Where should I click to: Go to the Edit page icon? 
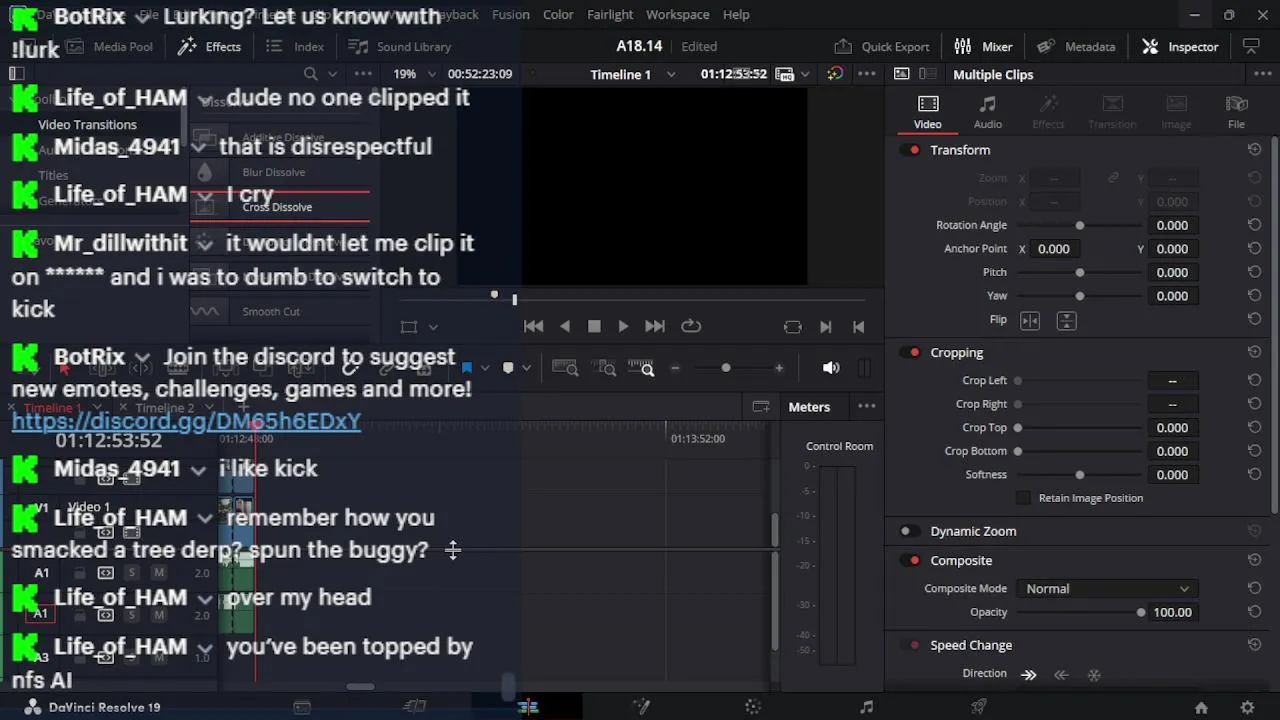(528, 707)
